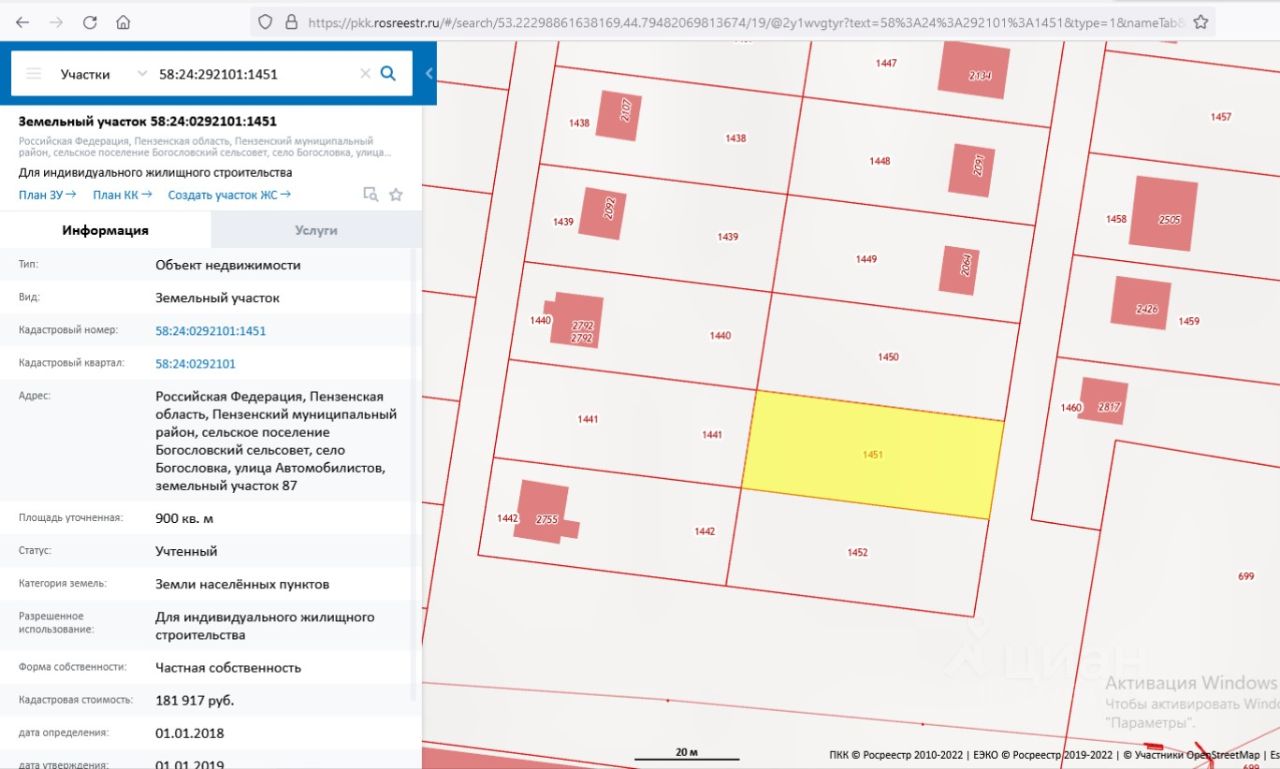The width and height of the screenshot is (1280, 769).
Task: Open cadastral number link 58:24:0292101:1451
Action: pyautogui.click(x=211, y=331)
